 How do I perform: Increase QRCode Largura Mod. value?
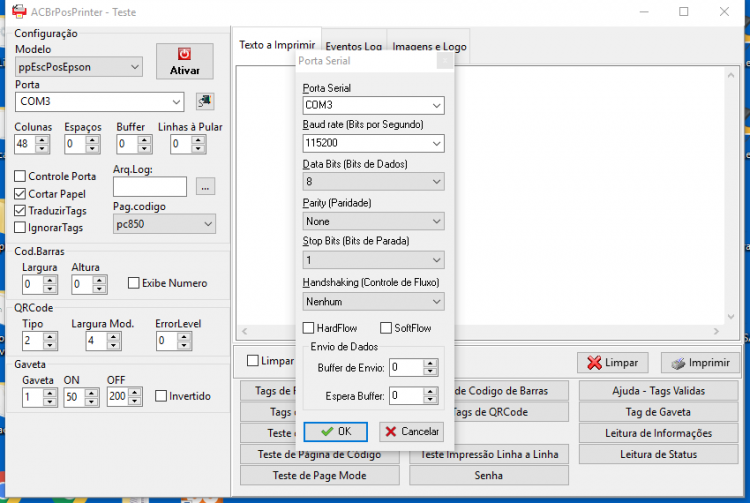(113, 337)
